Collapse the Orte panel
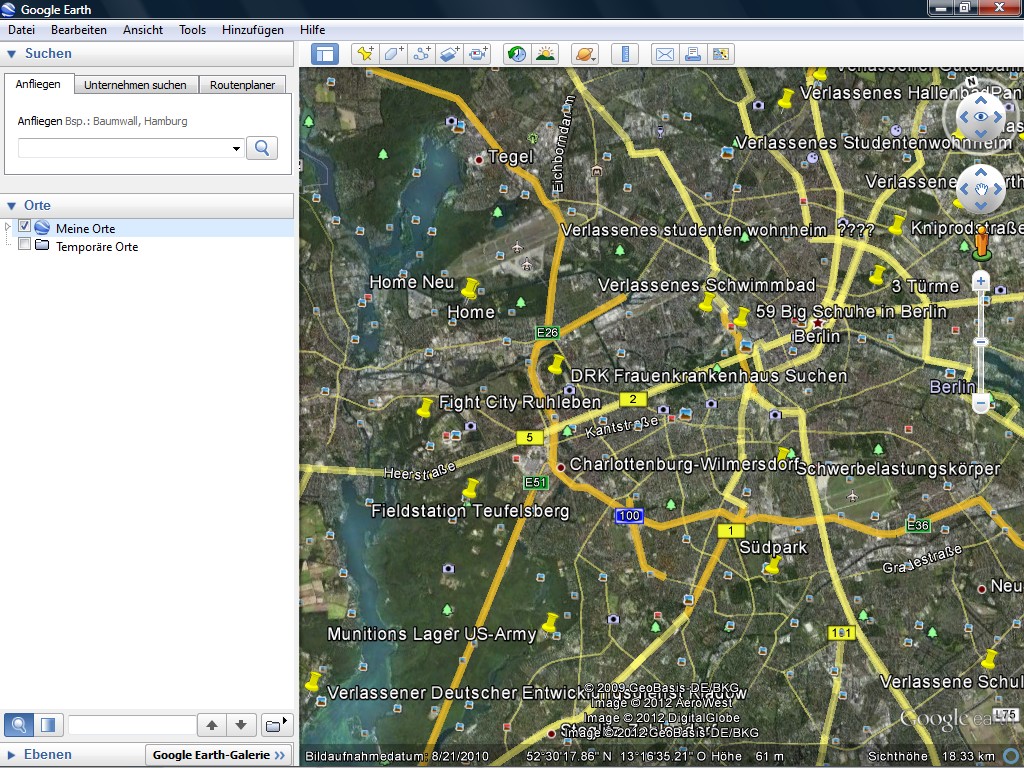Screen dimensions: 1024x768 coord(11,206)
